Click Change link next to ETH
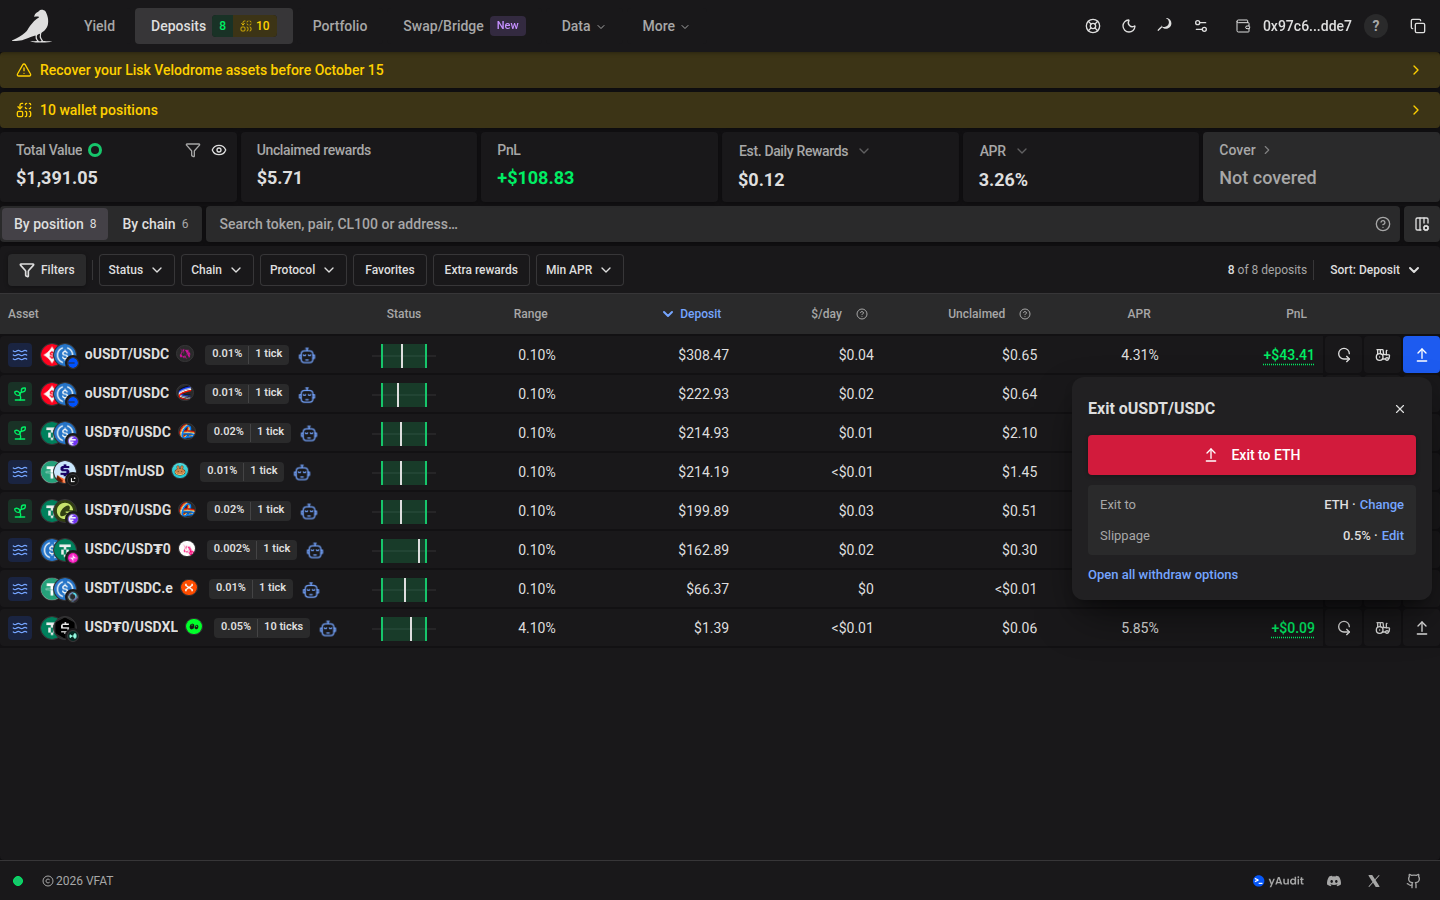 click(x=1382, y=505)
